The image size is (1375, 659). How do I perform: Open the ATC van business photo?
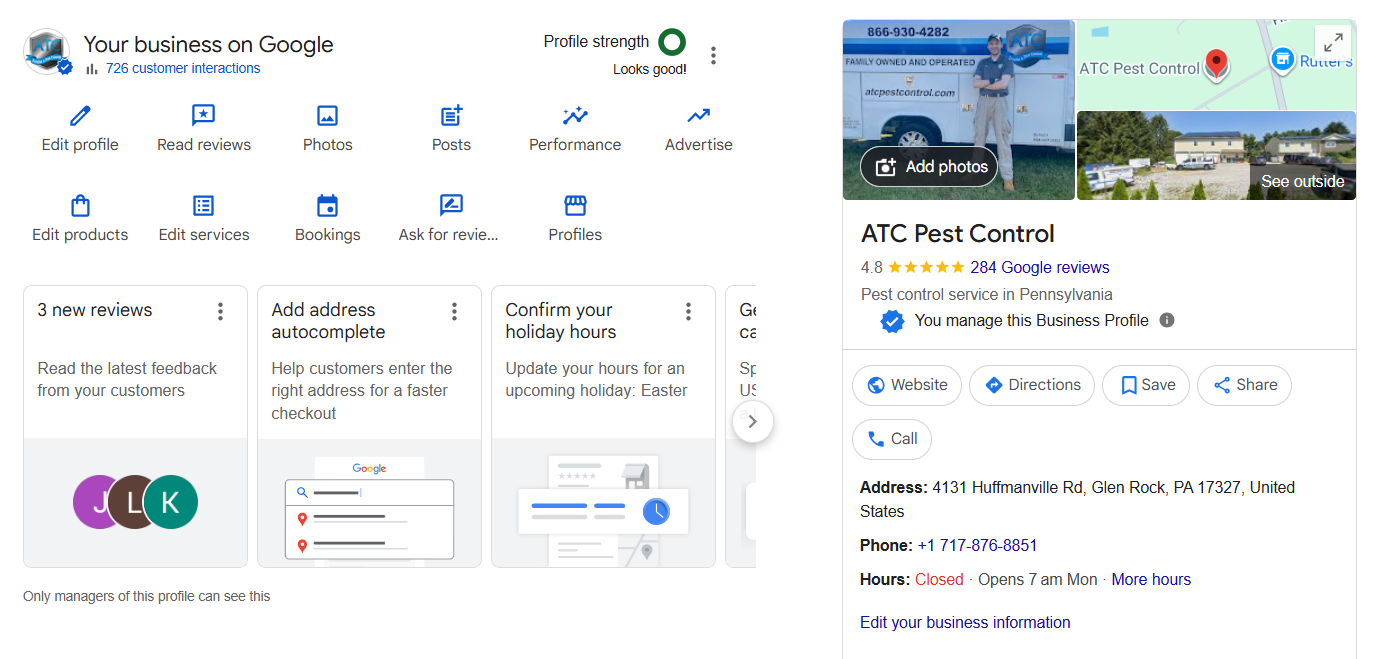959,110
